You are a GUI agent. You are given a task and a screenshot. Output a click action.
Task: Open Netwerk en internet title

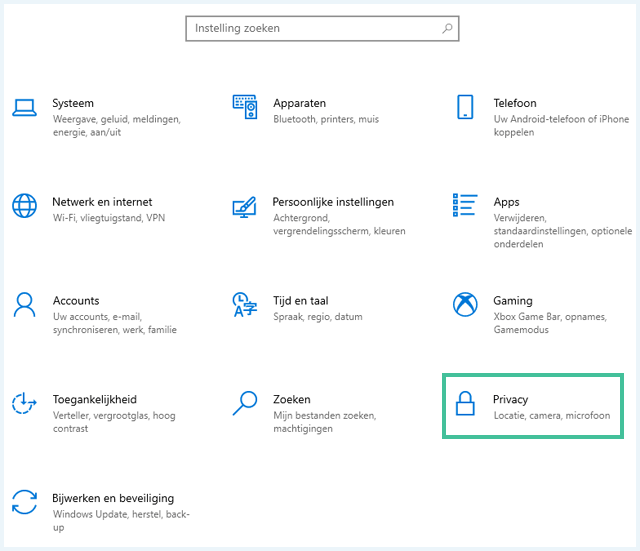(x=102, y=202)
